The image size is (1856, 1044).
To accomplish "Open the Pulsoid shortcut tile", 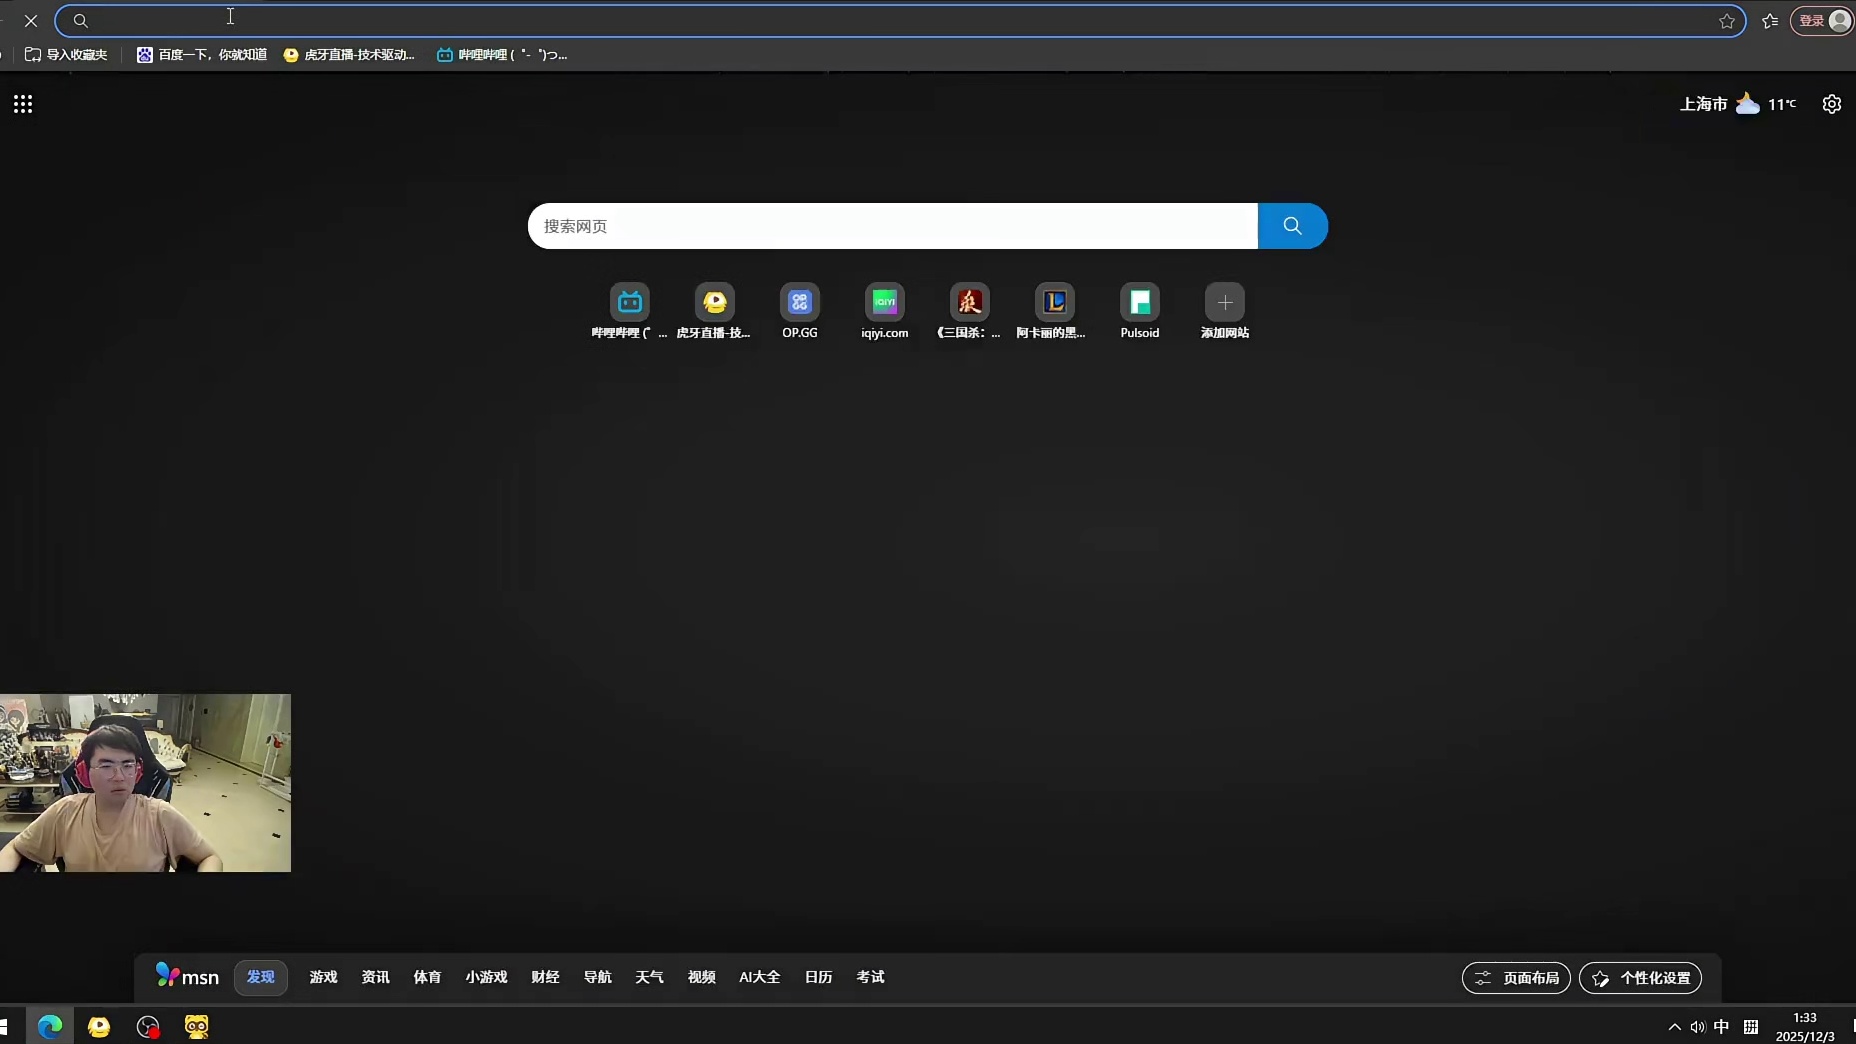I will pyautogui.click(x=1139, y=303).
